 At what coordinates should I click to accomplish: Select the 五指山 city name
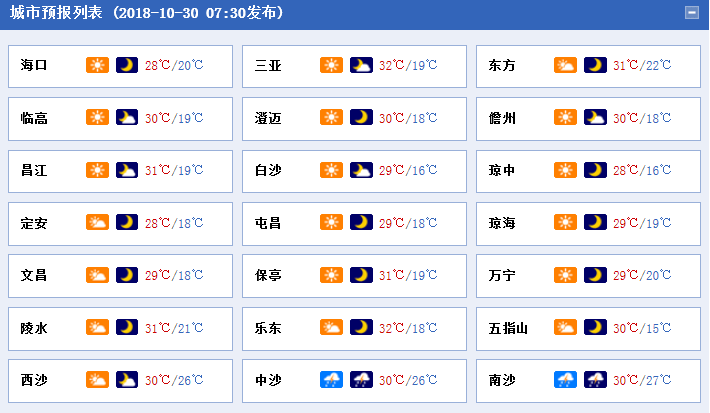coord(508,328)
